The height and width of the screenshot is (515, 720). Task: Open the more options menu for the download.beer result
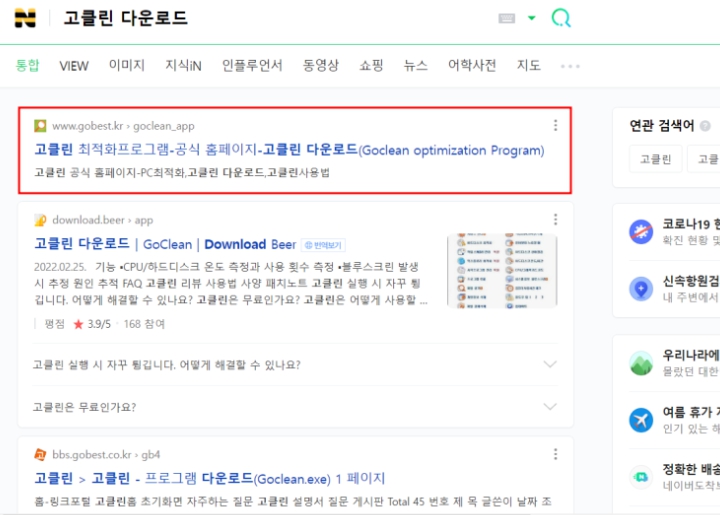[556, 219]
